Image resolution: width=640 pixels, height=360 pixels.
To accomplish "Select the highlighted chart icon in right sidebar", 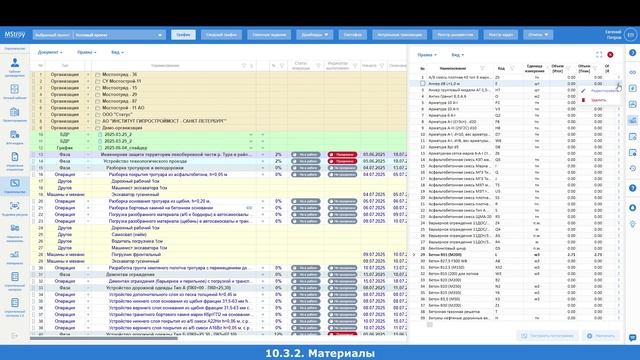I will (633, 120).
